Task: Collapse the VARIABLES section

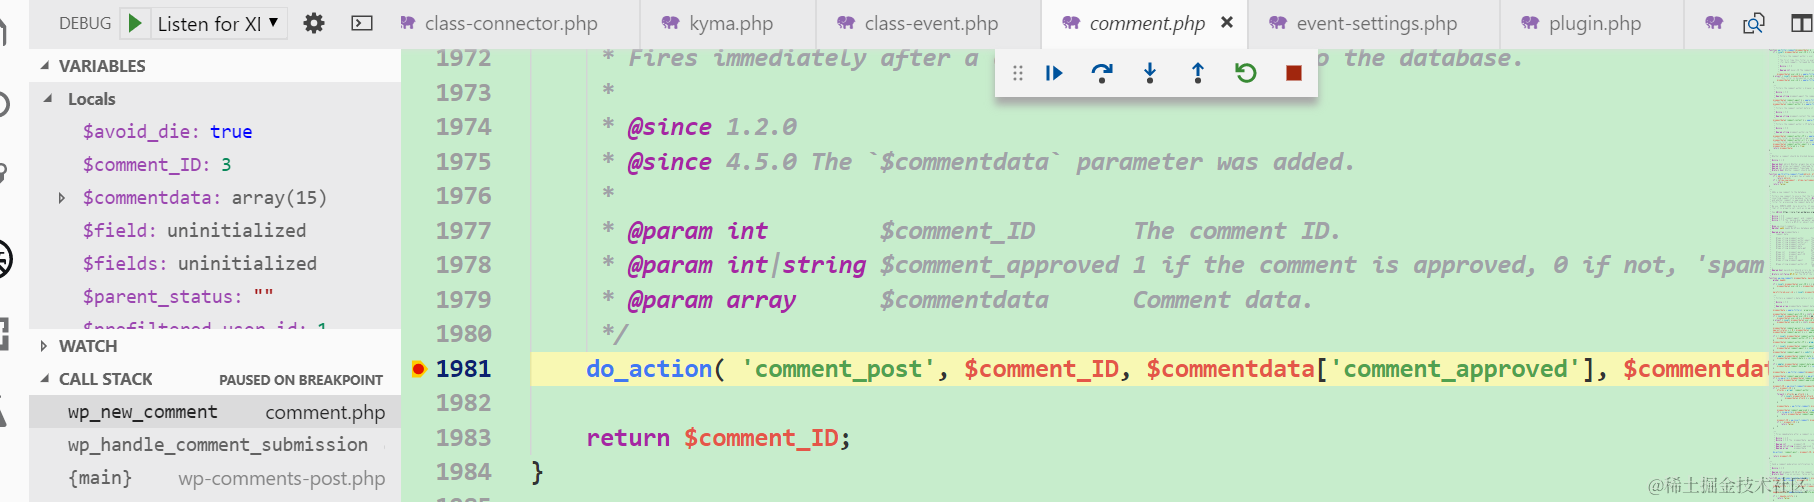Action: point(45,66)
